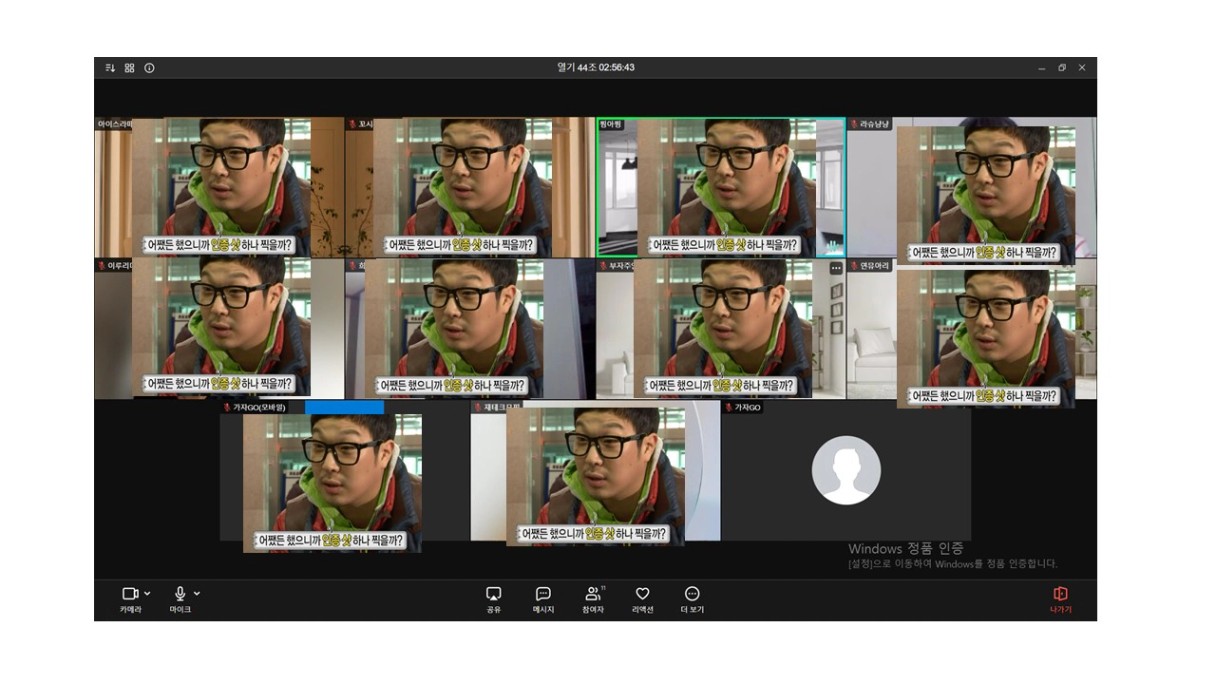The height and width of the screenshot is (684, 1216).
Task: Select the 가자GO(모바일) video tile
Action: pos(345,471)
